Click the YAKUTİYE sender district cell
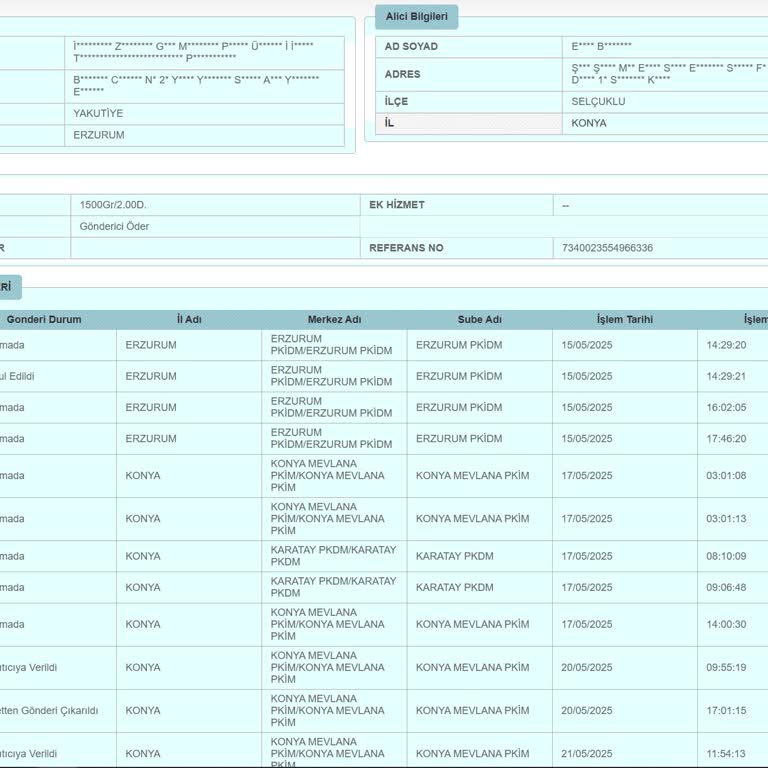The image size is (768, 768). (x=204, y=114)
